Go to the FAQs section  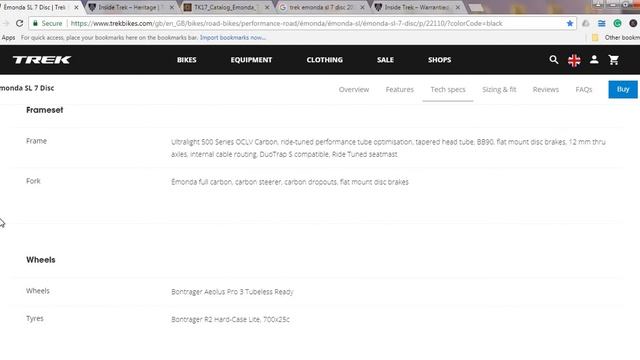(x=584, y=89)
